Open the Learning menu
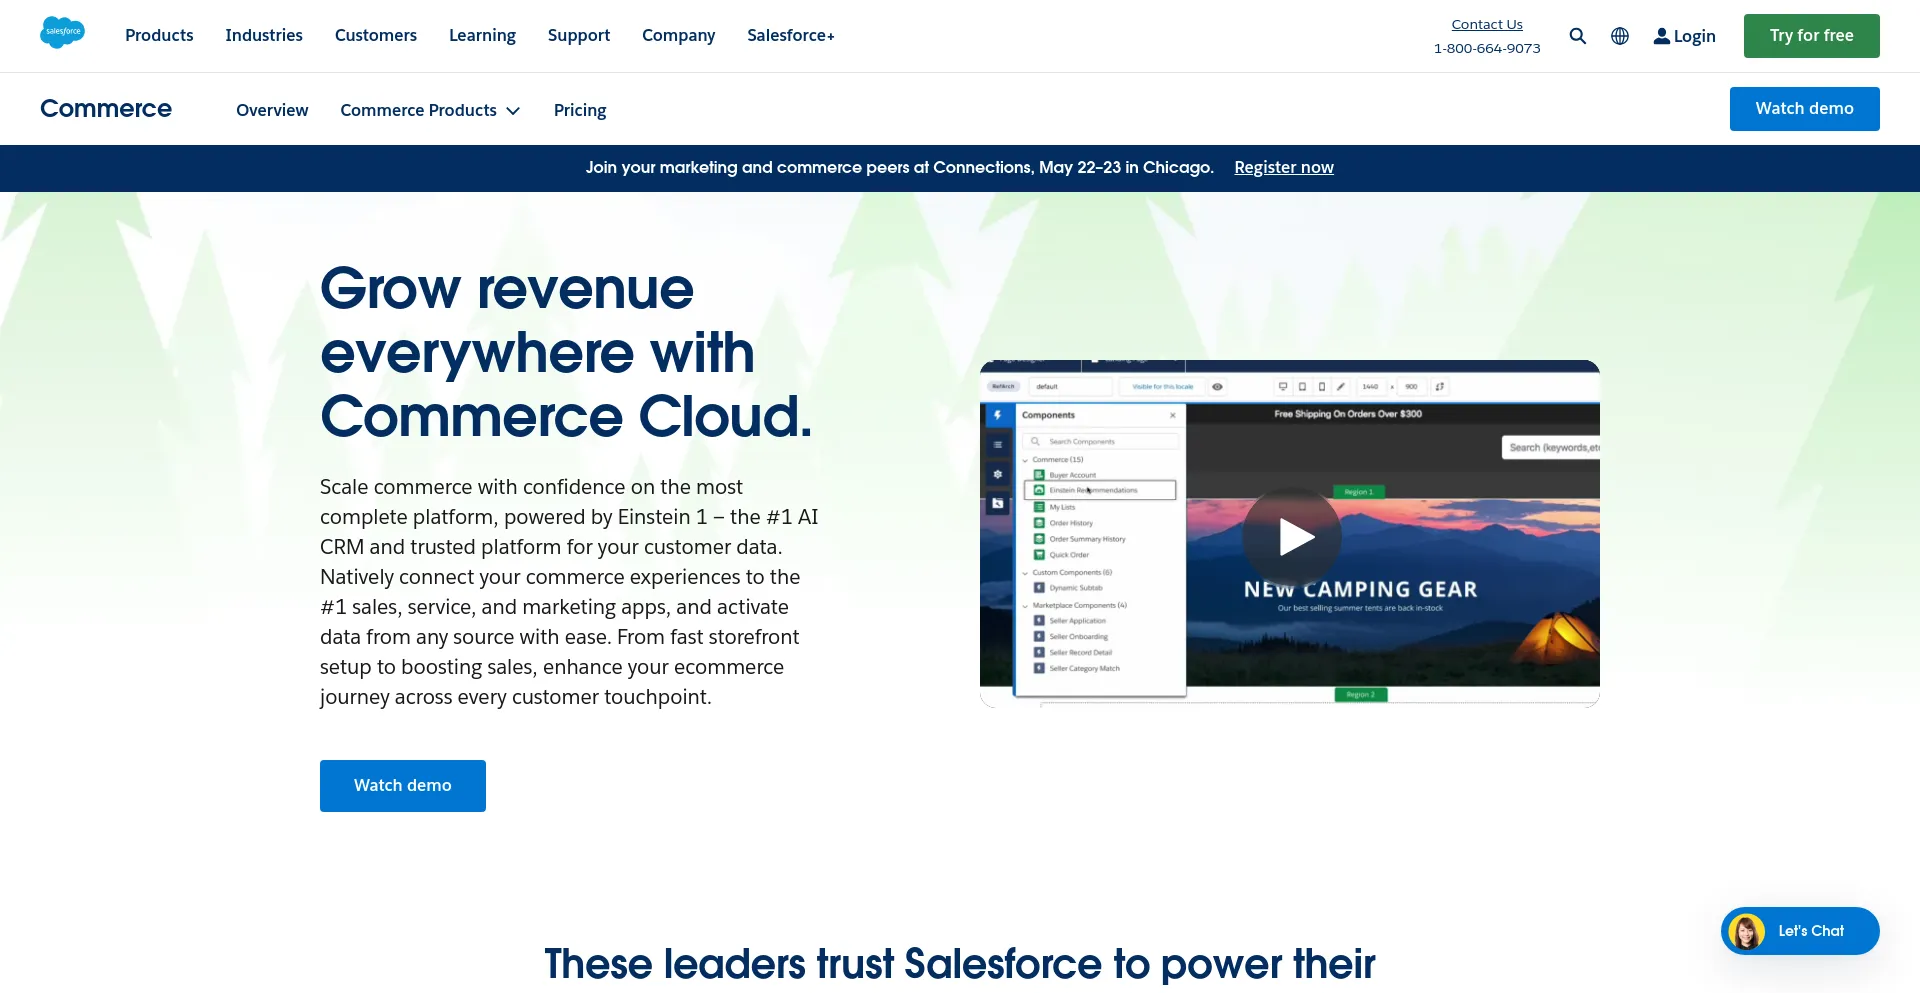The width and height of the screenshot is (1920, 993). [482, 35]
